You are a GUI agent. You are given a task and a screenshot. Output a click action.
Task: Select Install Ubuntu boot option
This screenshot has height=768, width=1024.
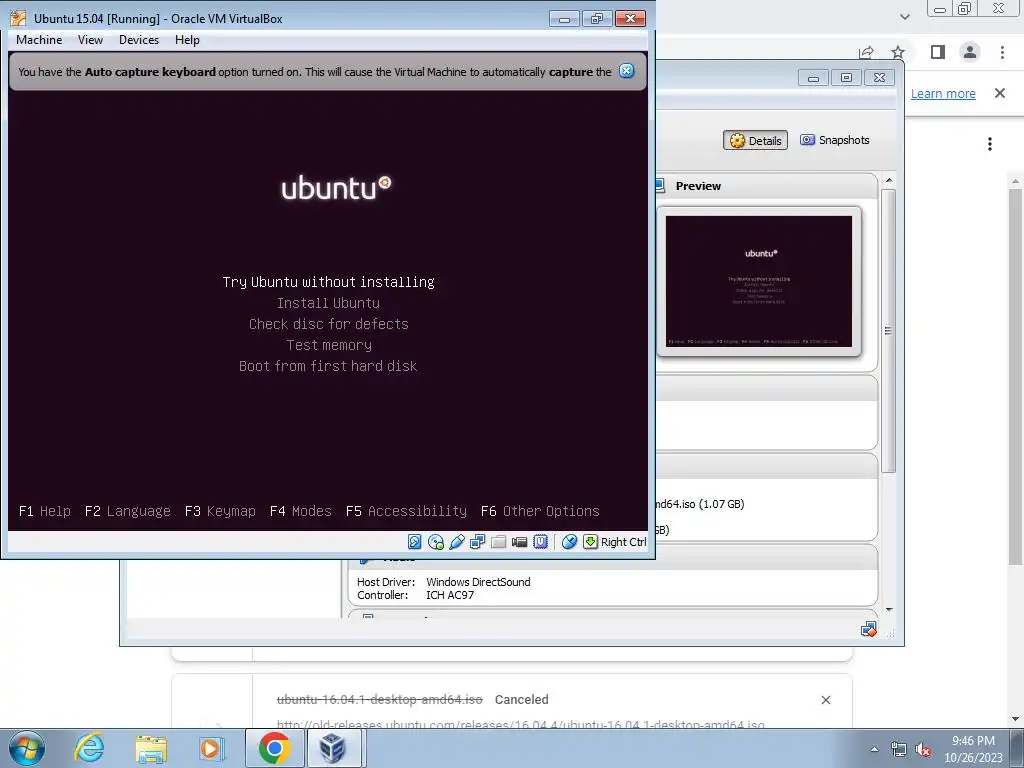coord(328,303)
